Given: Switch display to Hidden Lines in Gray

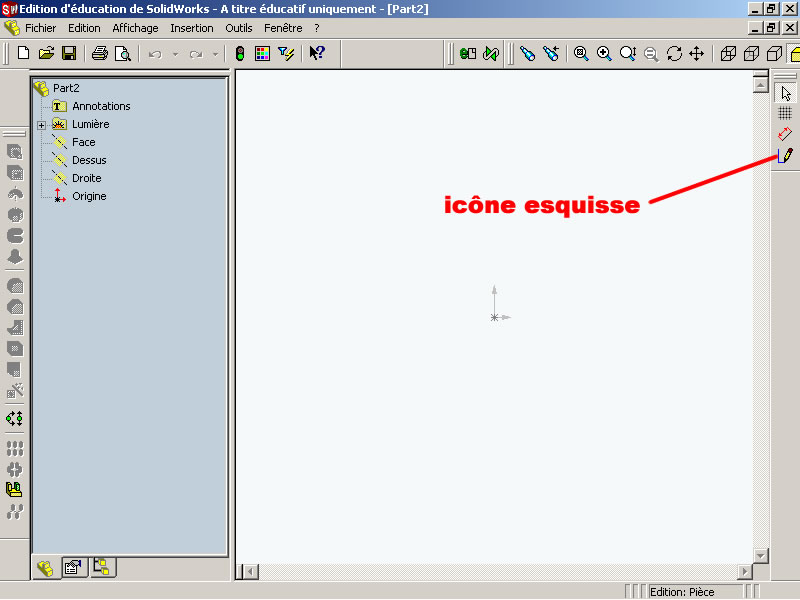Looking at the screenshot, I should click(x=752, y=54).
